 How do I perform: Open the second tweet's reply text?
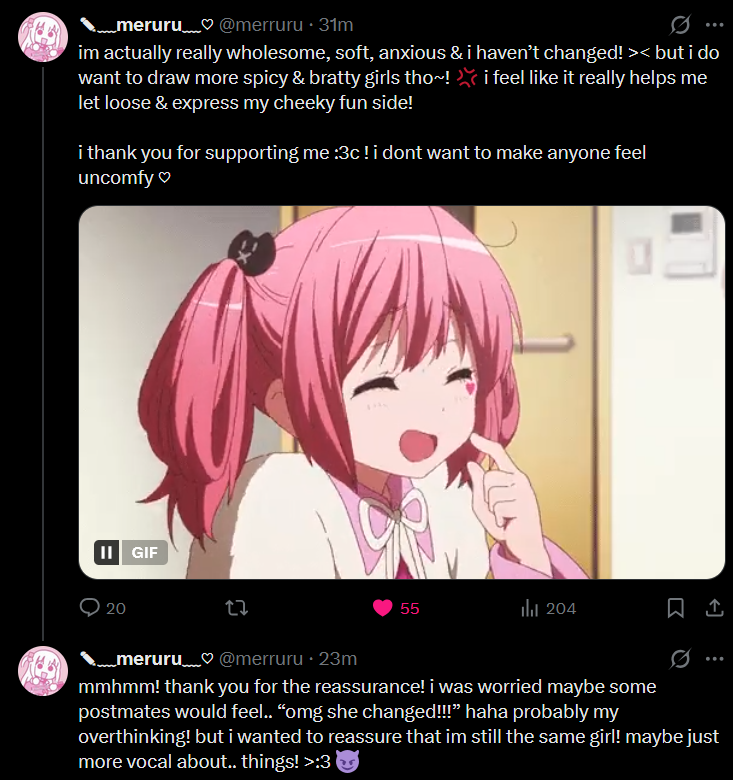click(398, 724)
